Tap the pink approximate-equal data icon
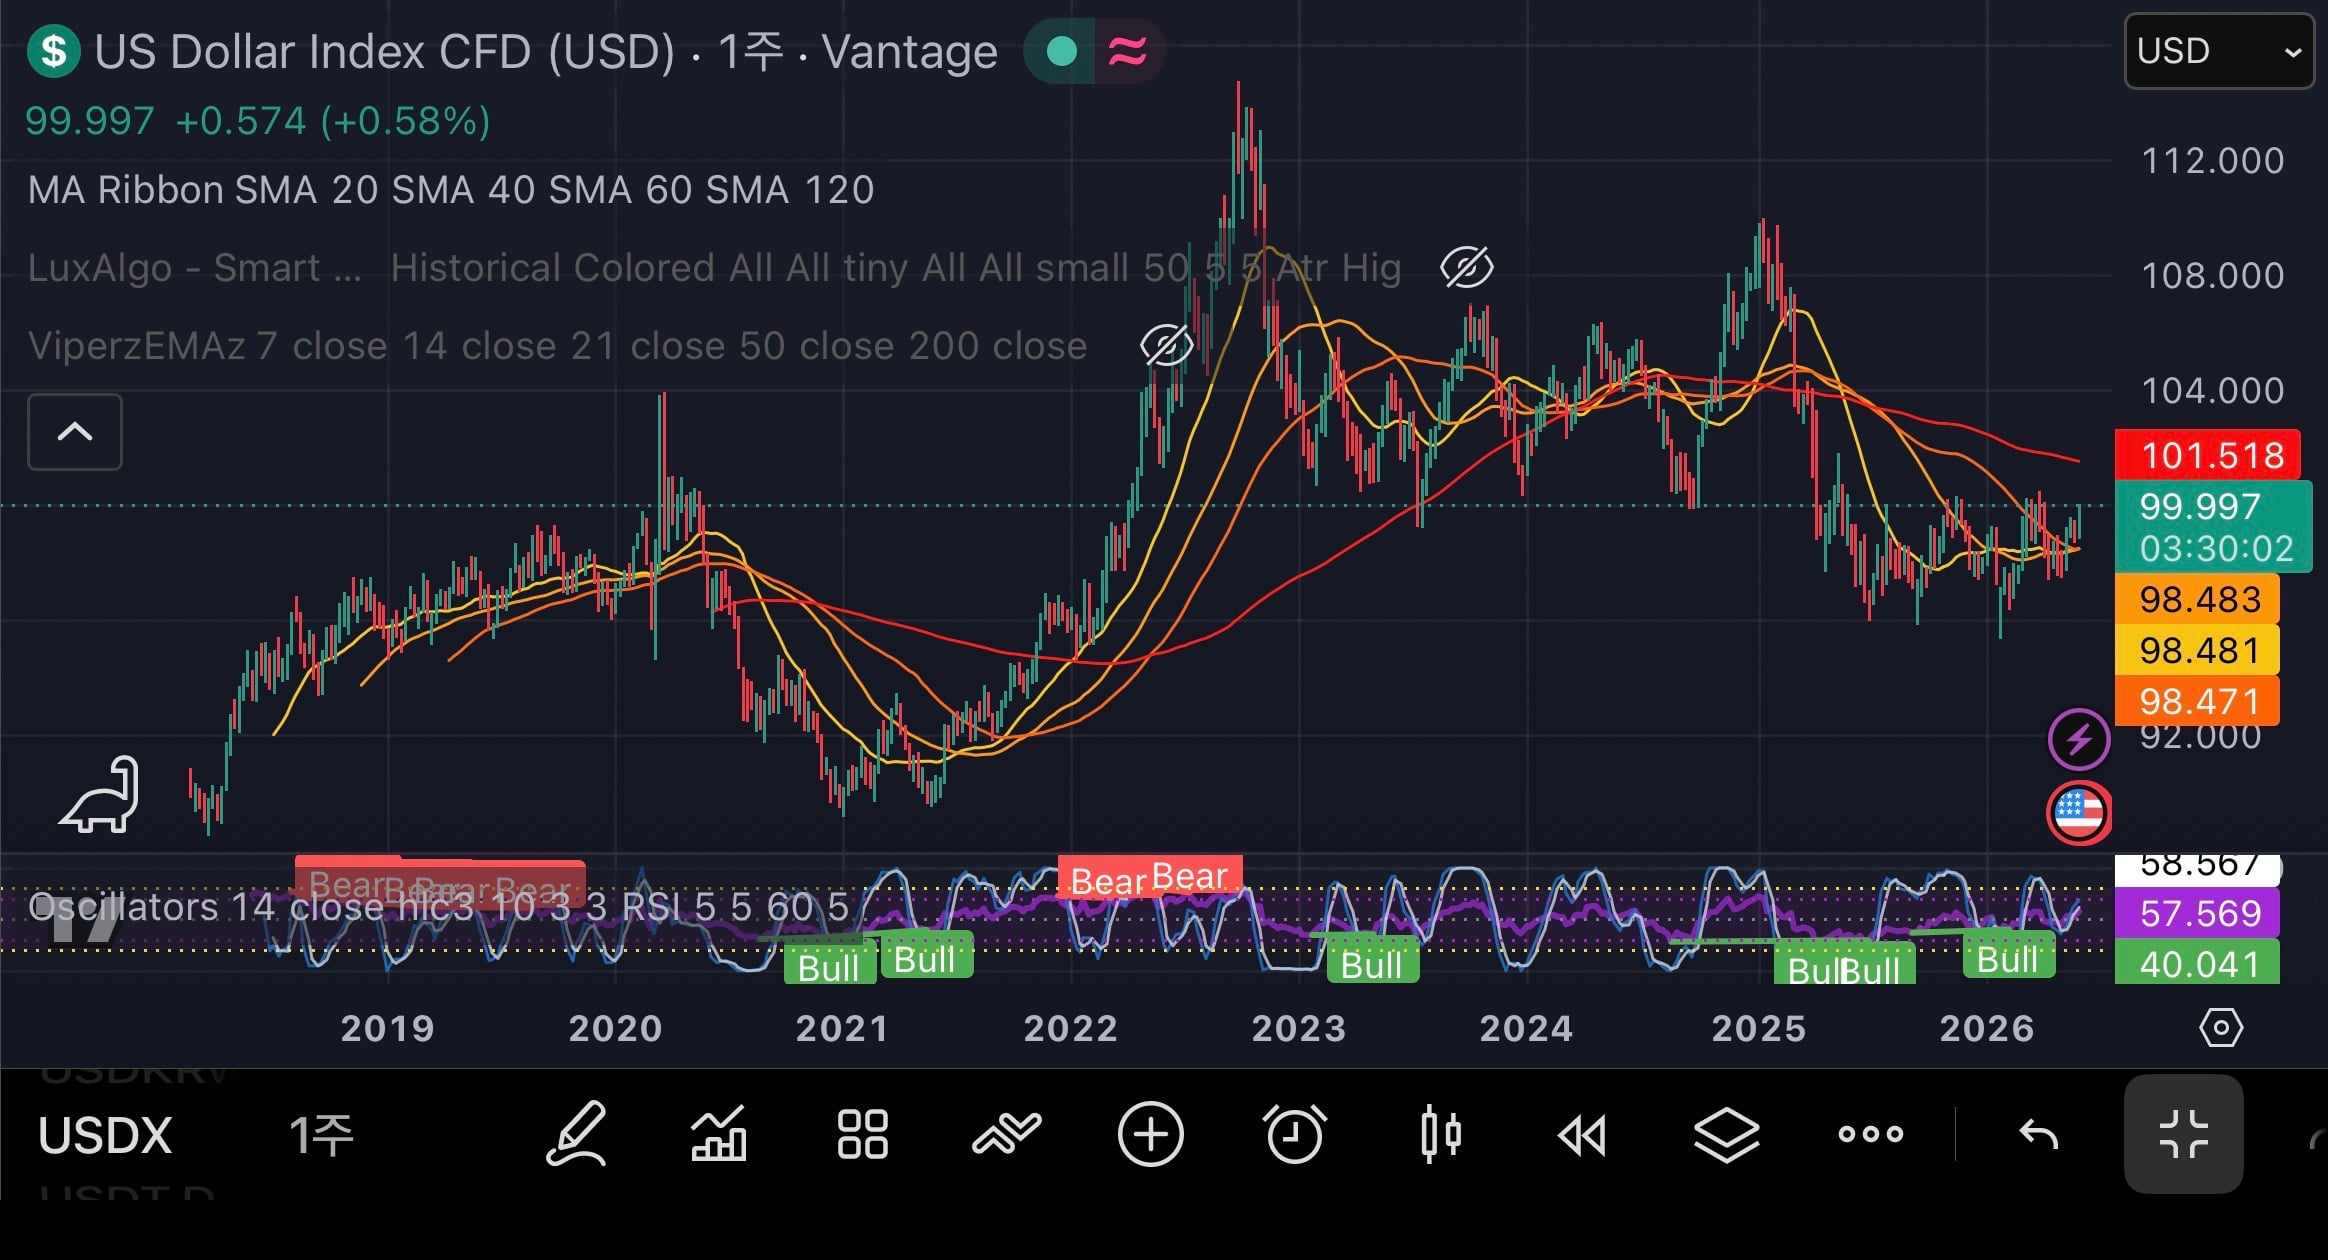 coord(1128,51)
